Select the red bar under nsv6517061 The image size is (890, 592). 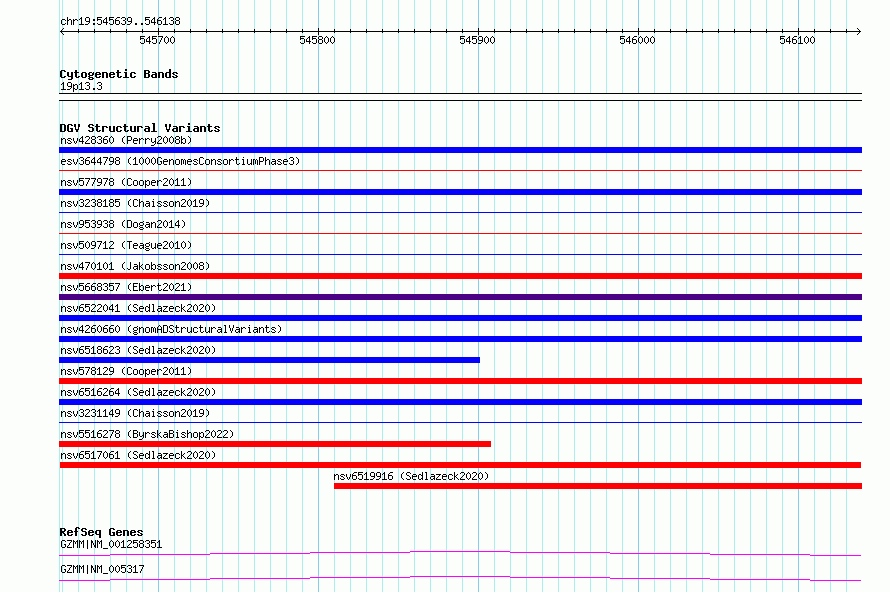(460, 465)
